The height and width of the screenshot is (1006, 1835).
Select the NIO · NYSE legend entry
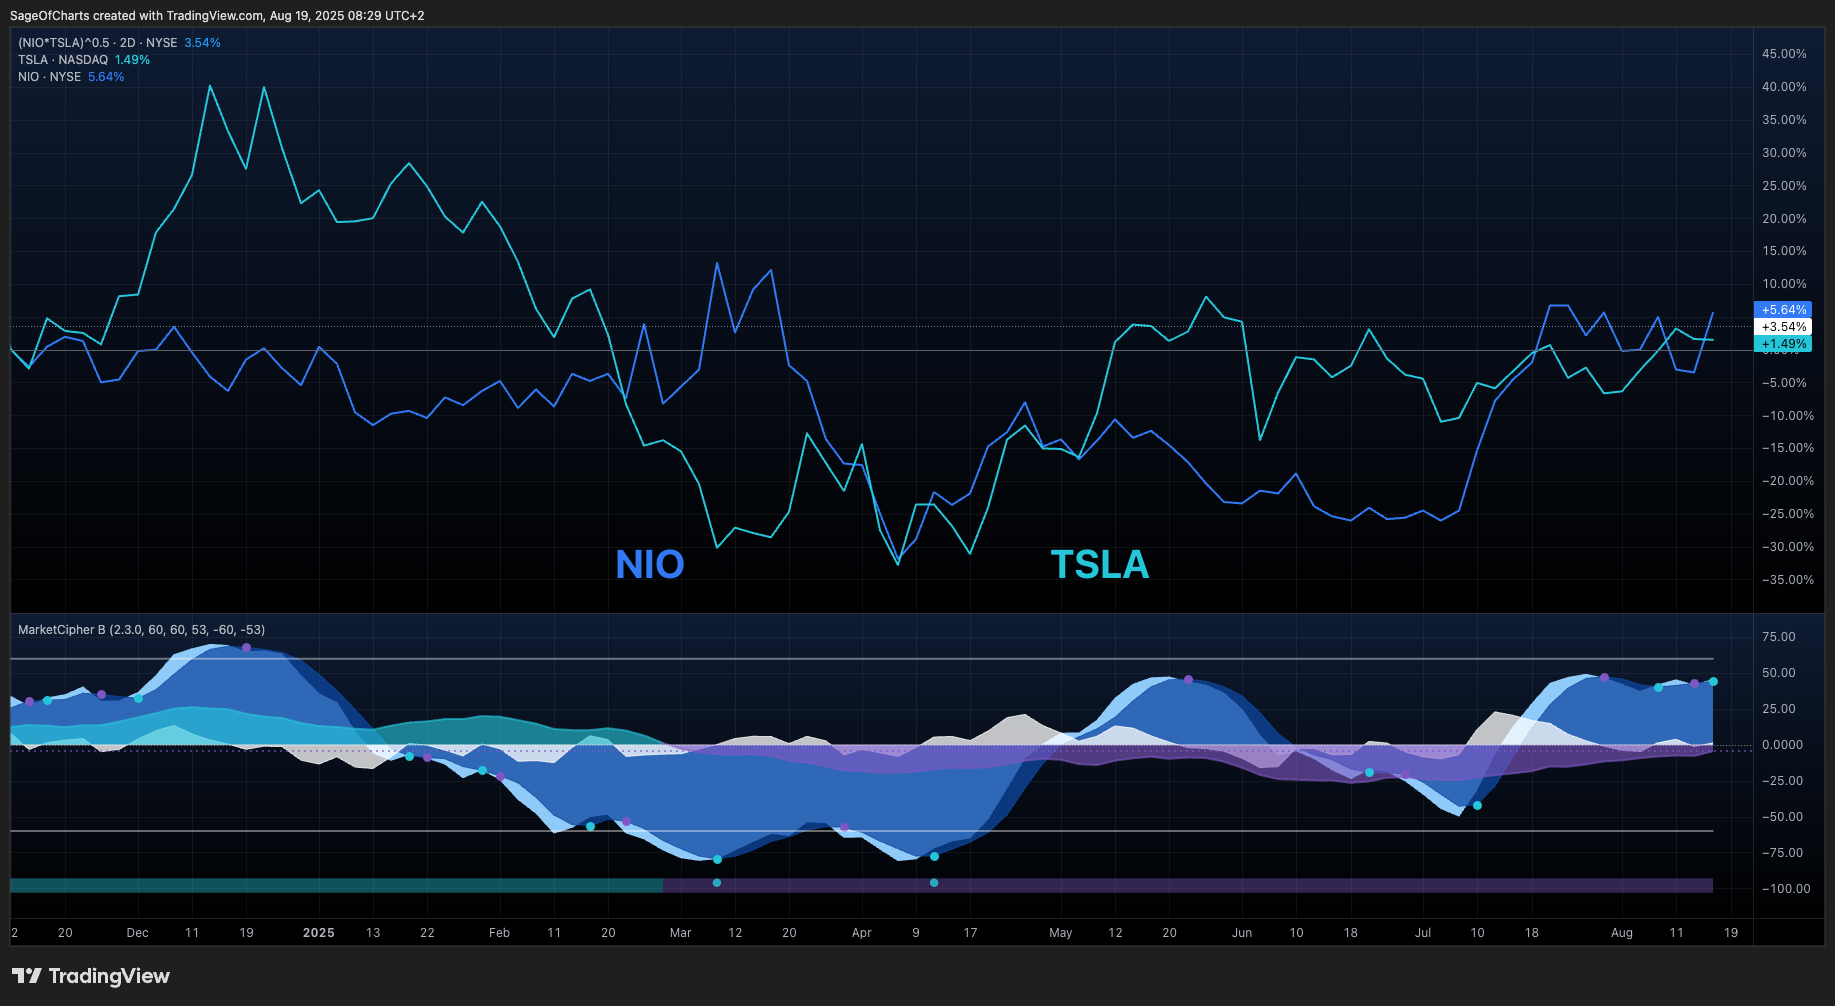point(49,77)
